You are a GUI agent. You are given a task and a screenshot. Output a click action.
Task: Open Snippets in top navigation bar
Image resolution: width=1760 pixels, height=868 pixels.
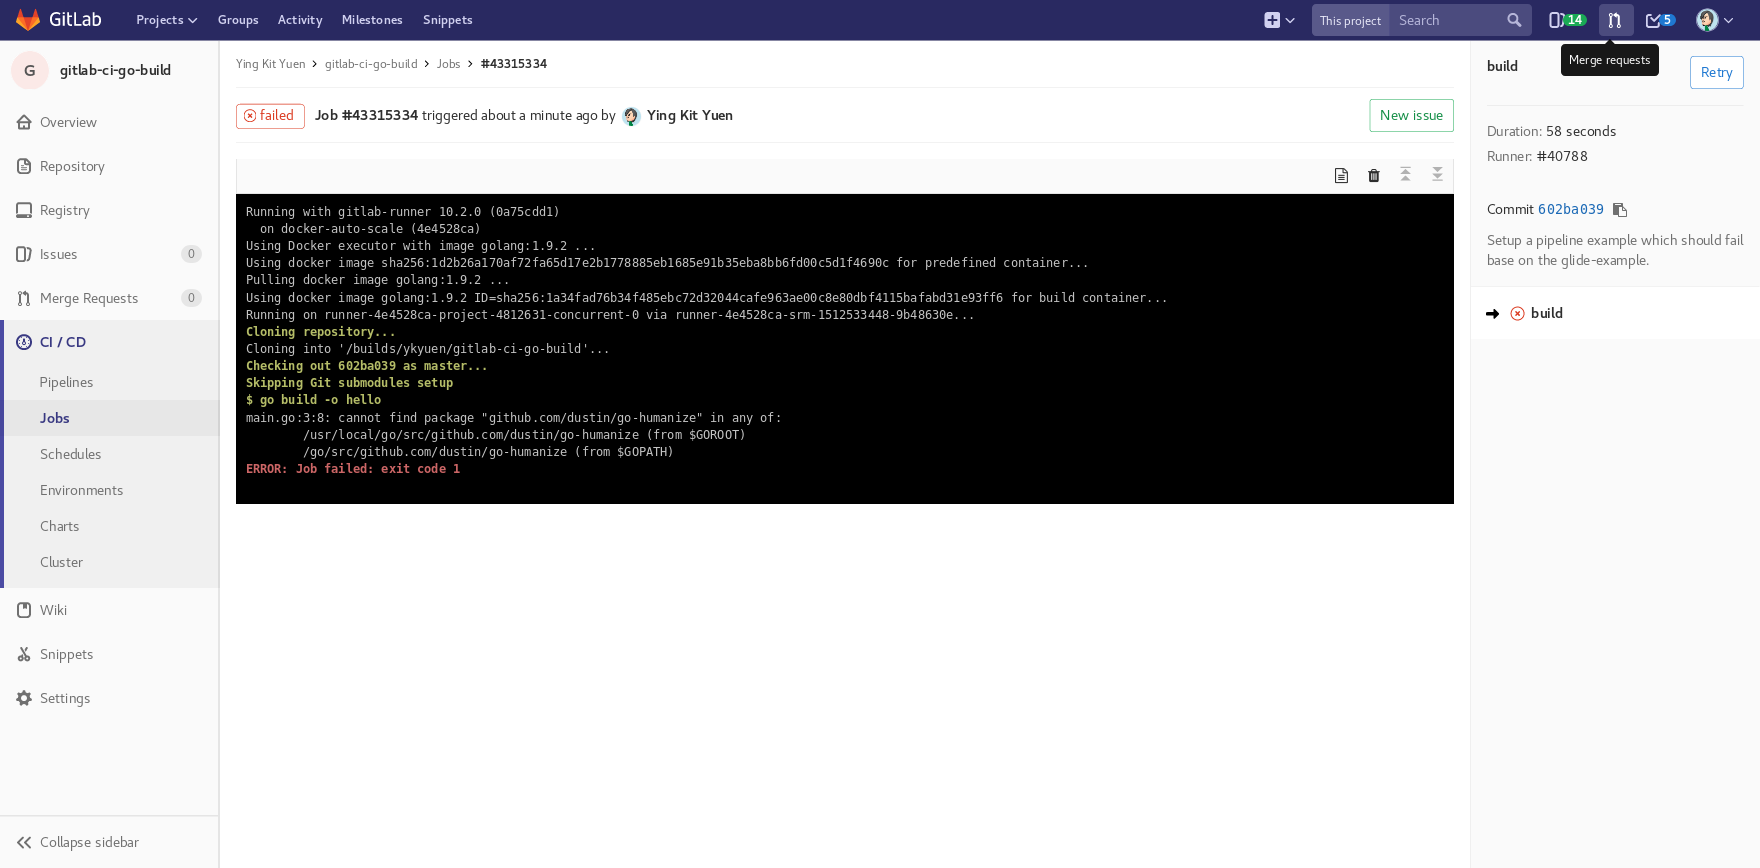point(447,20)
